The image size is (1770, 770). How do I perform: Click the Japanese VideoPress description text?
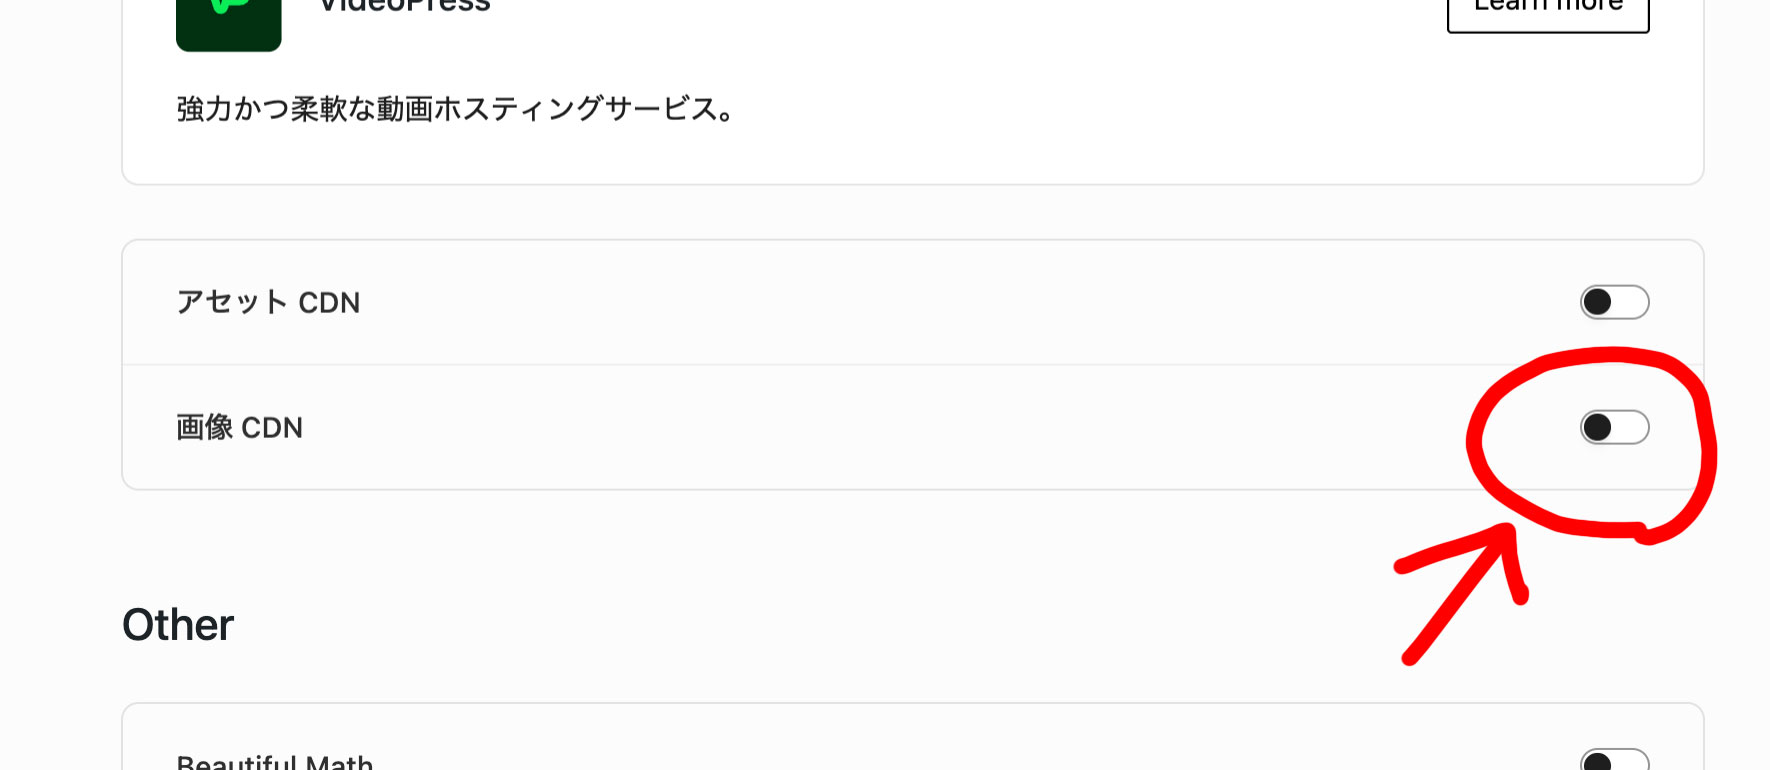(456, 109)
